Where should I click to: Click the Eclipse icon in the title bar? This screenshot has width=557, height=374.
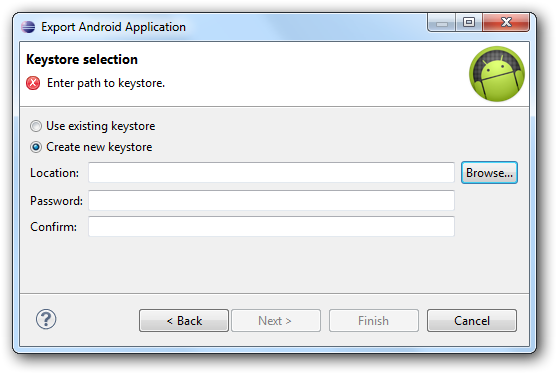28,27
